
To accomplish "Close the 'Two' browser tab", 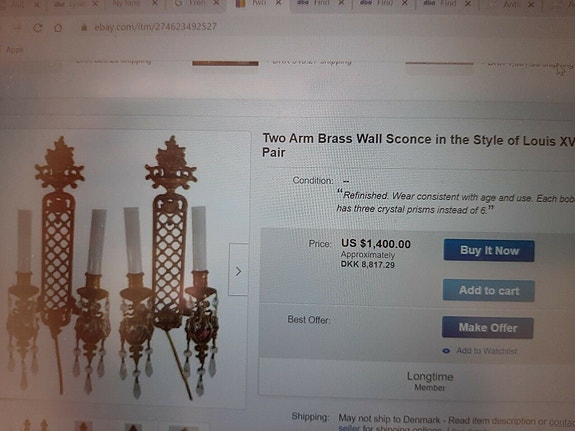I will [278, 3].
